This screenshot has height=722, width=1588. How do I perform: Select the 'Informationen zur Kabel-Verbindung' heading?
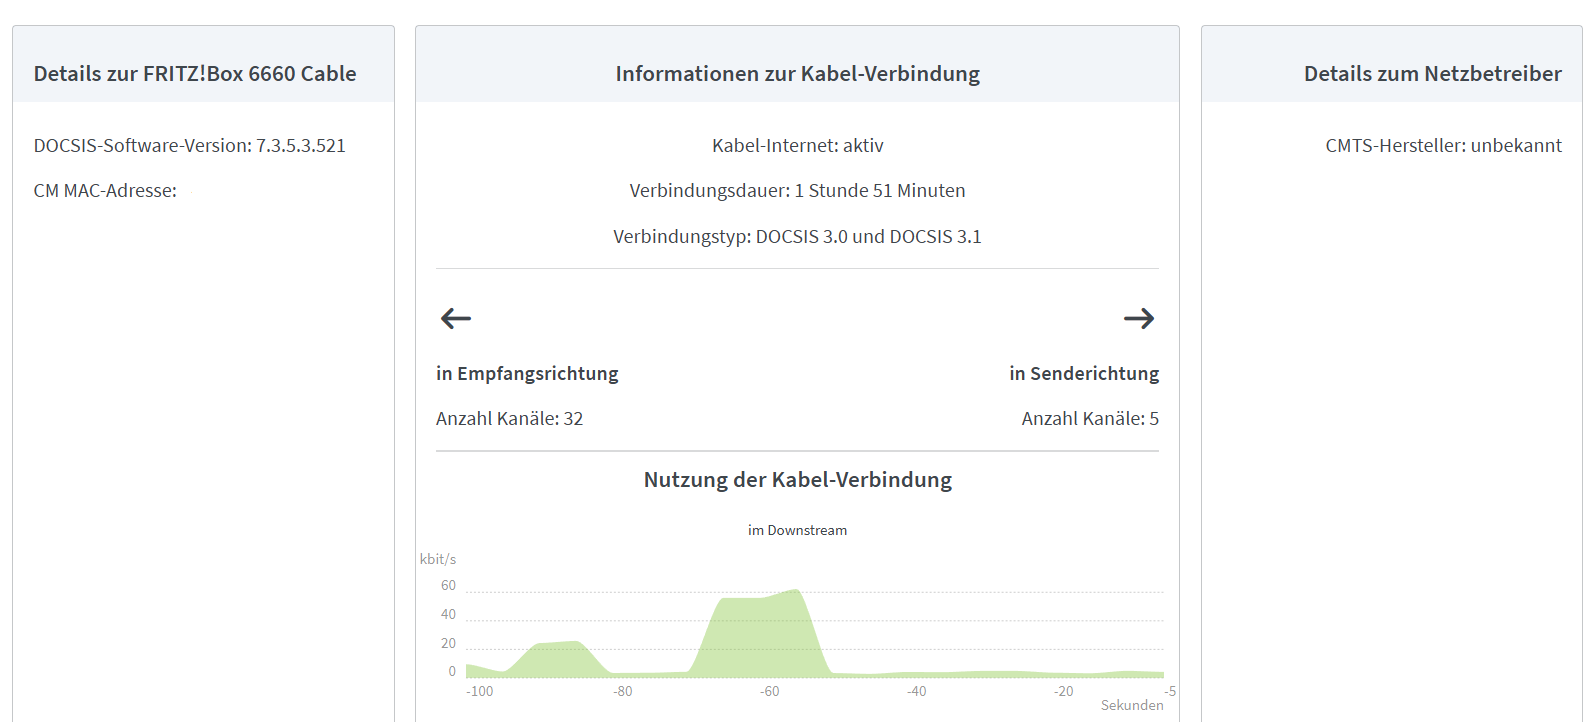(798, 74)
